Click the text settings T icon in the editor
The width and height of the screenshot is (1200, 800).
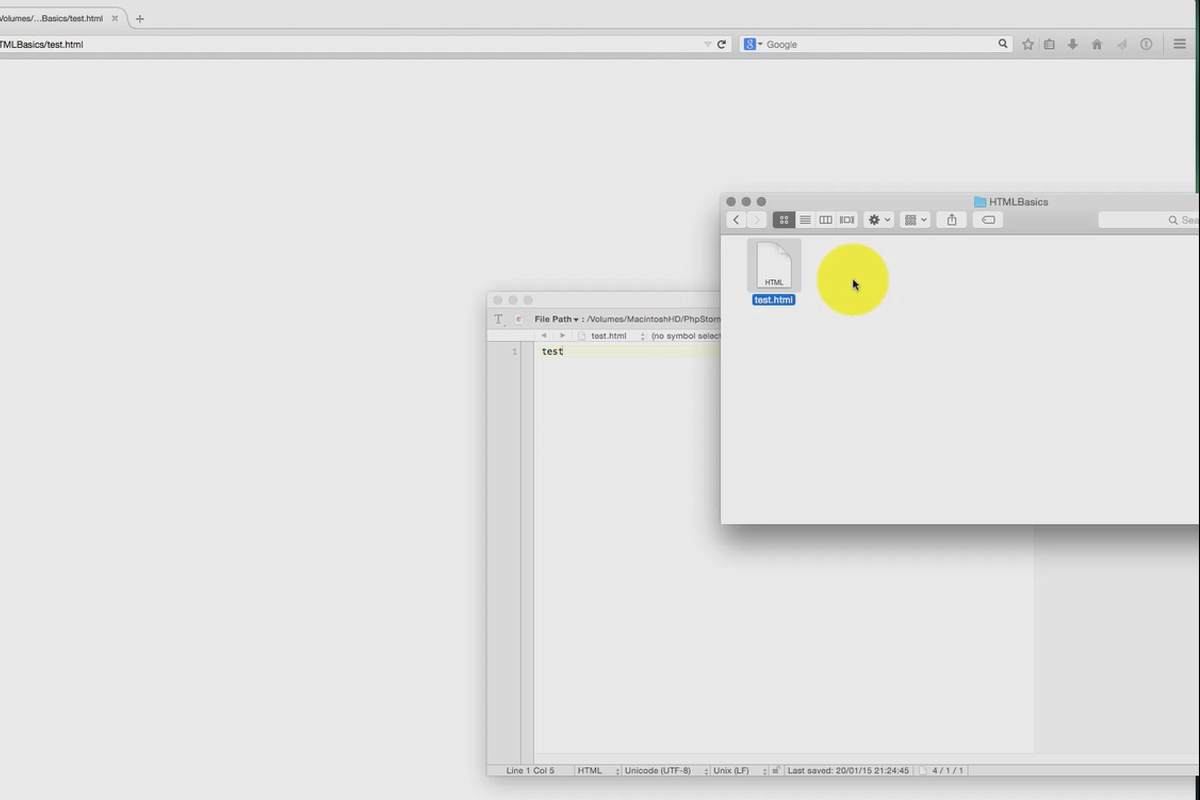pyautogui.click(x=497, y=319)
